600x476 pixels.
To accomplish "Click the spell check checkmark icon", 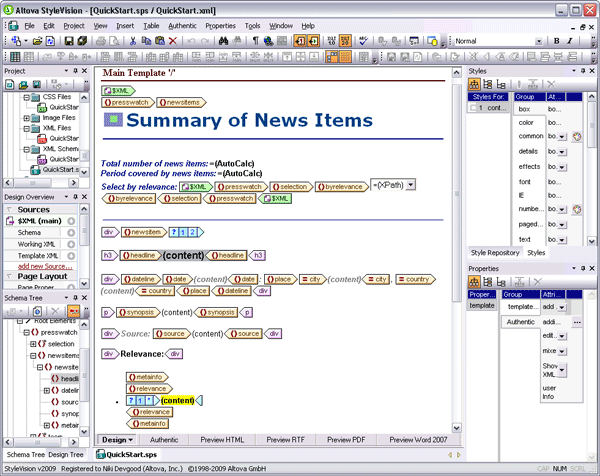I will [x=363, y=41].
